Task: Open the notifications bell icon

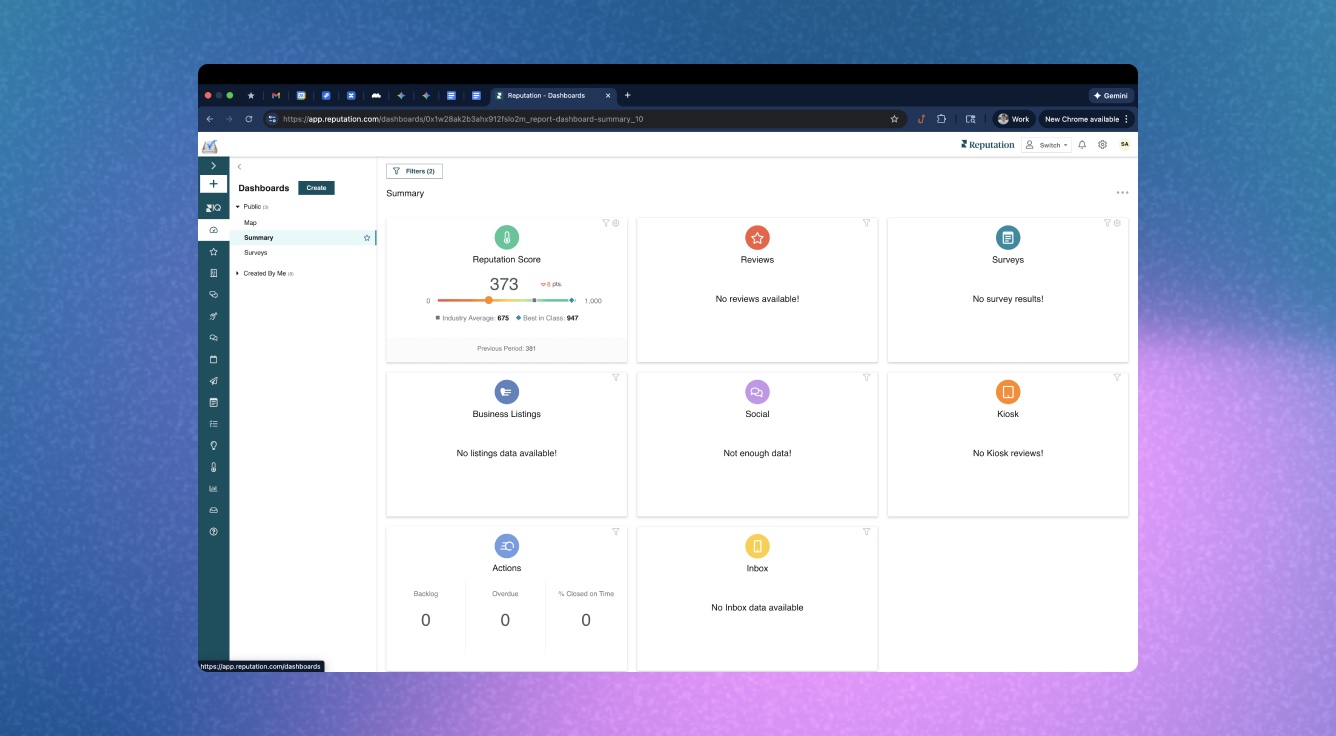Action: (1082, 145)
